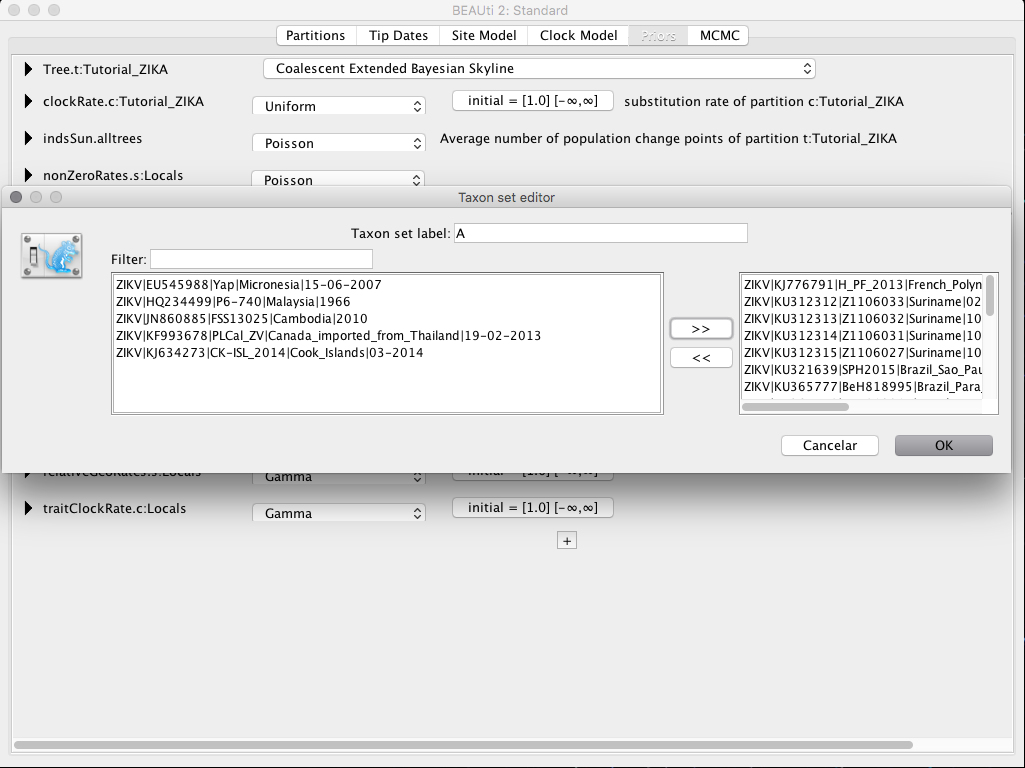Click the Cancelar button
The height and width of the screenshot is (768, 1025).
(830, 445)
